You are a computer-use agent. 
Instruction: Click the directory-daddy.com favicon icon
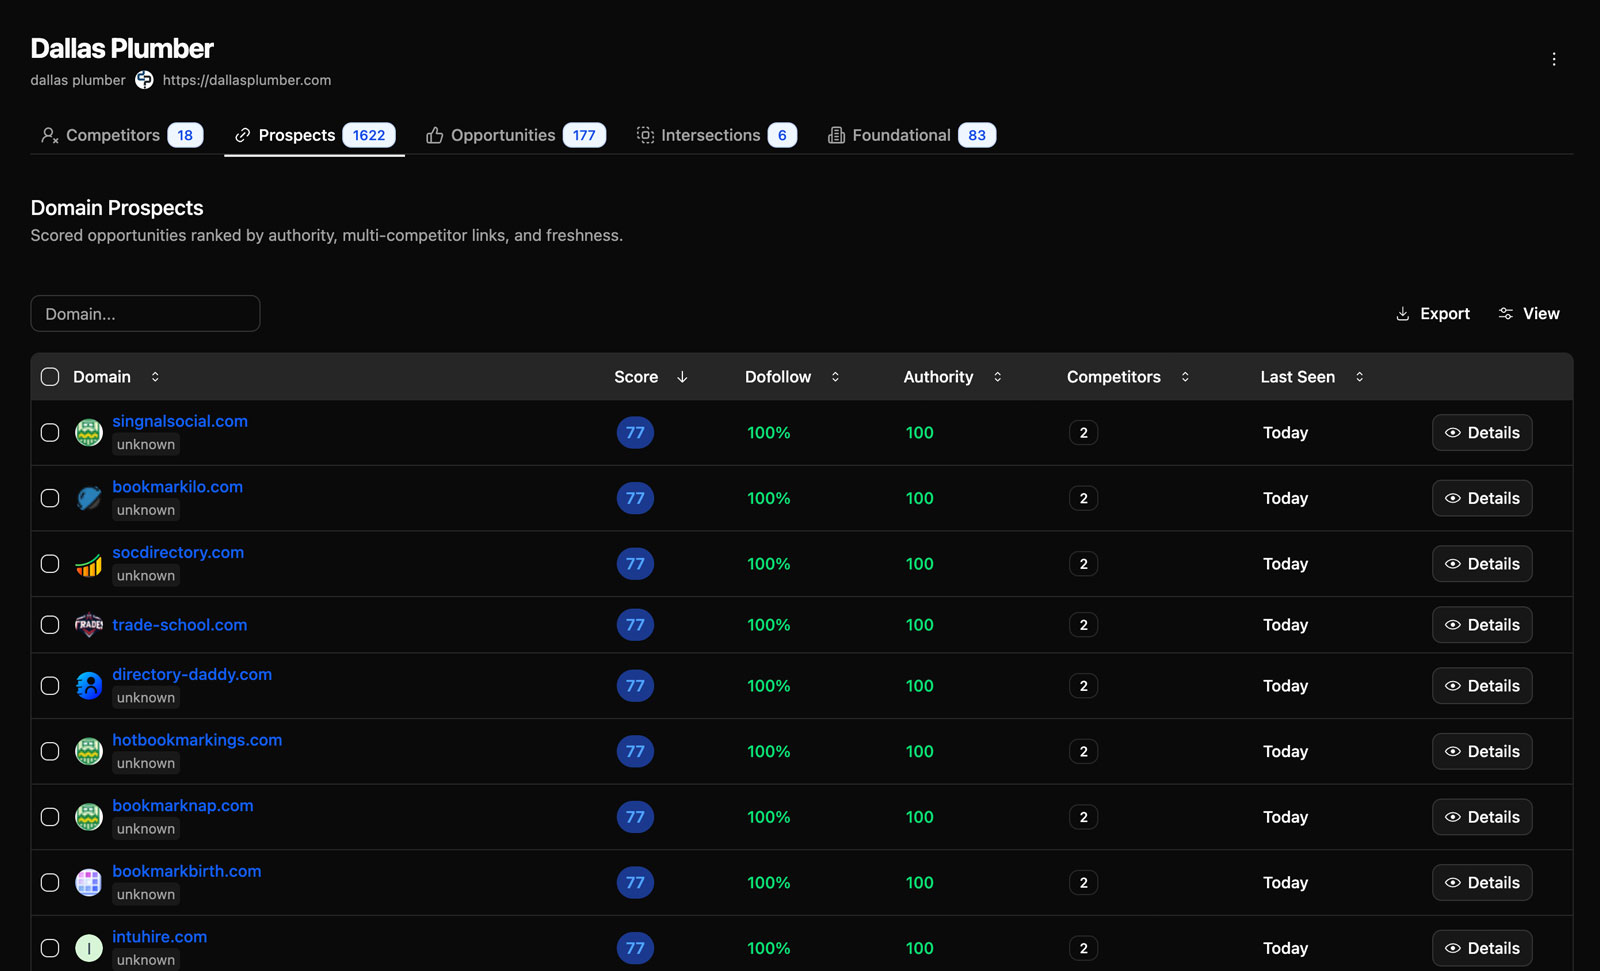click(x=89, y=686)
